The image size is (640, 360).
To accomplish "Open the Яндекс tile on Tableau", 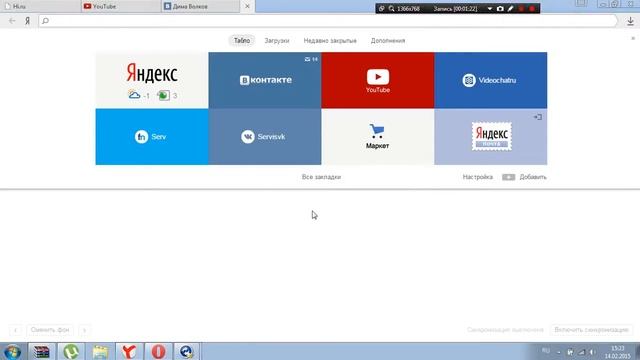I will pos(152,80).
